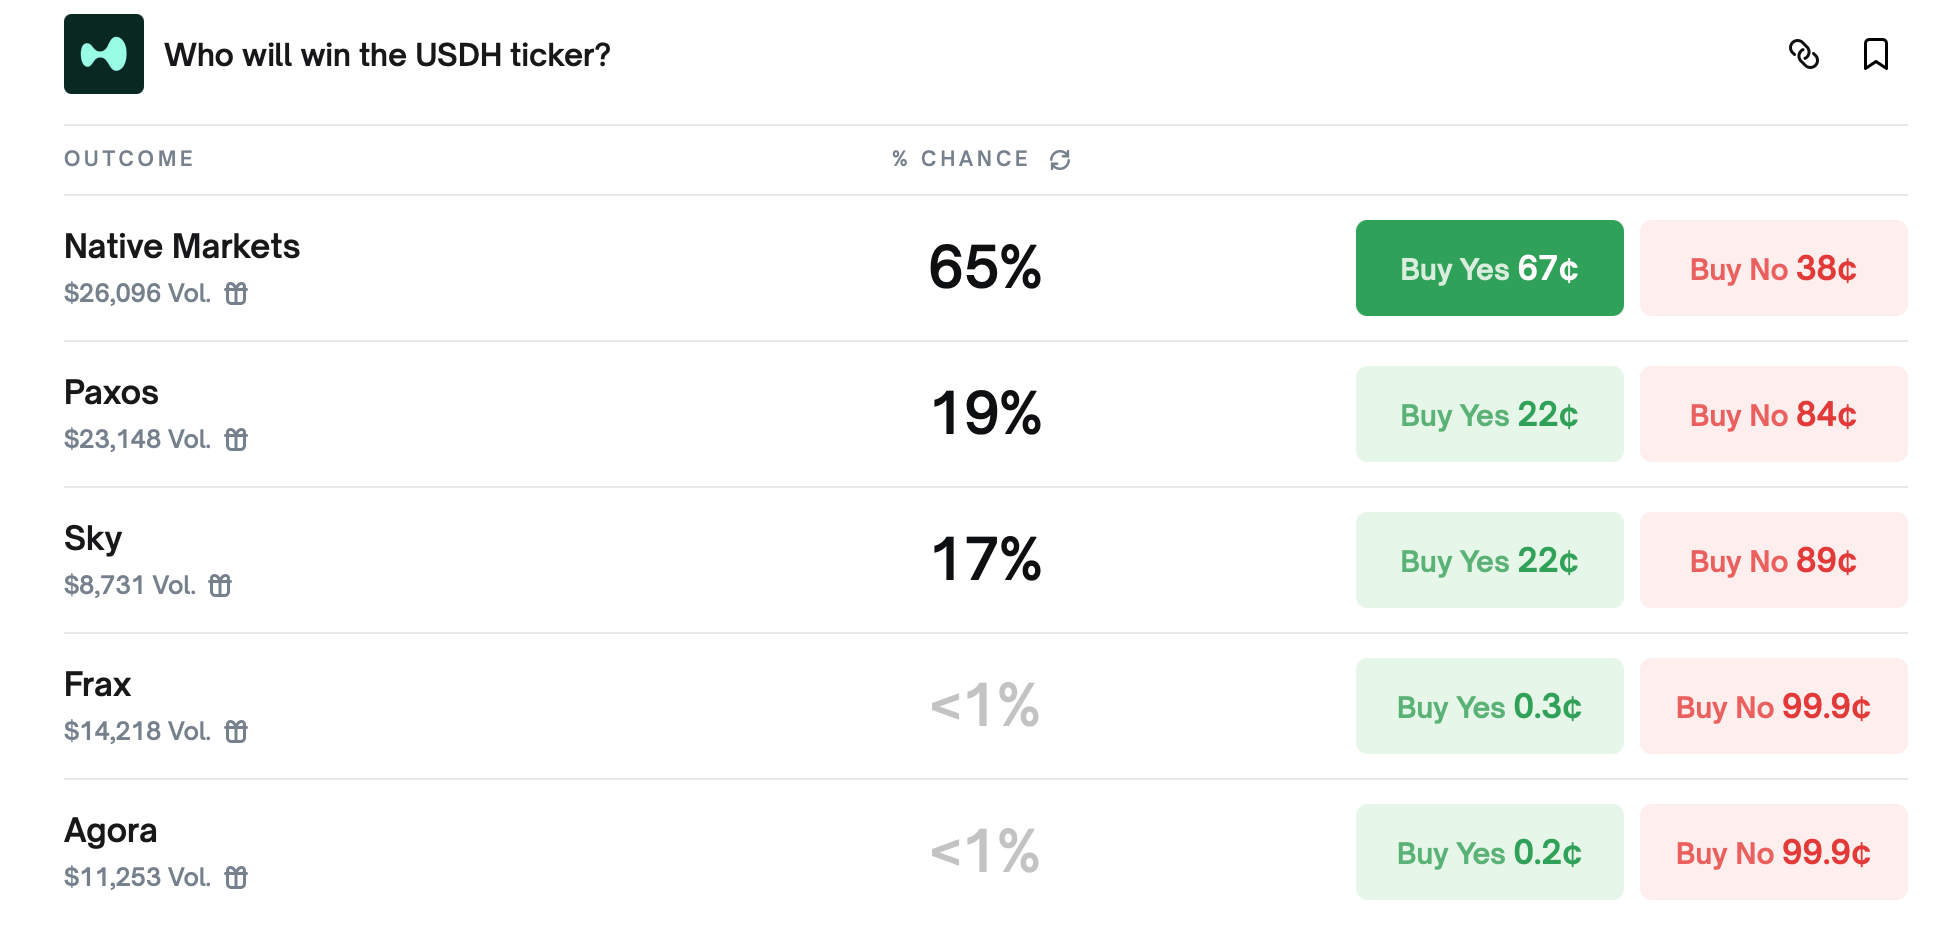Buy Yes on Sky at 22¢

pyautogui.click(x=1489, y=560)
